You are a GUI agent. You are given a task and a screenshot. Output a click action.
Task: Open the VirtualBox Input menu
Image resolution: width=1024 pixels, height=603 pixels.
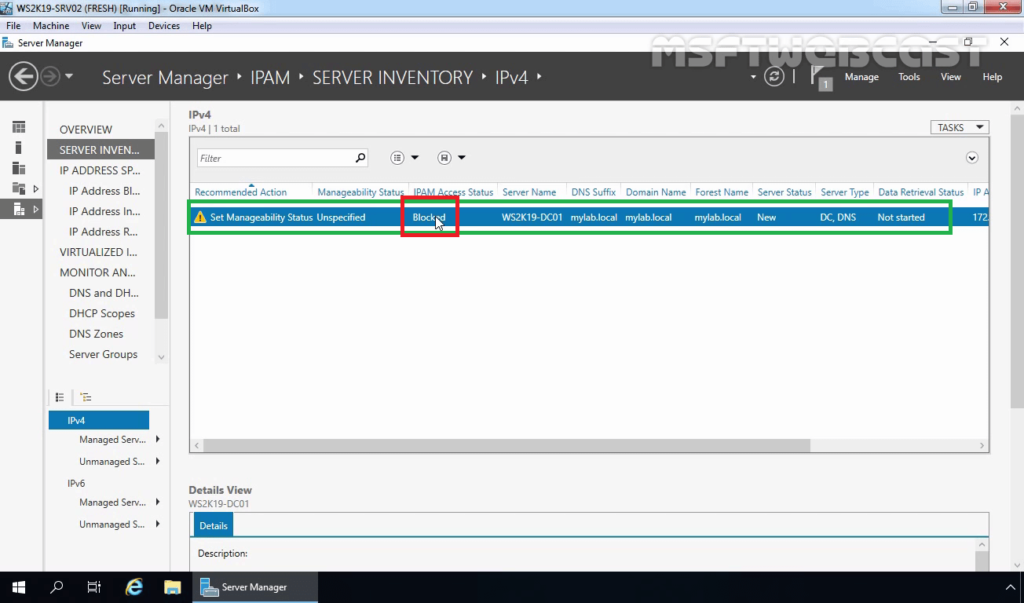point(124,26)
